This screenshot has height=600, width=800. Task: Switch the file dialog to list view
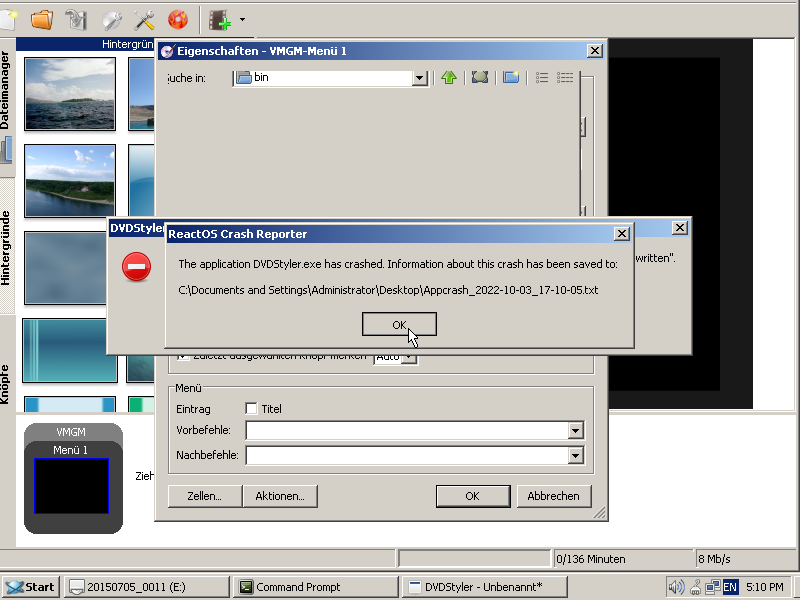click(x=542, y=78)
